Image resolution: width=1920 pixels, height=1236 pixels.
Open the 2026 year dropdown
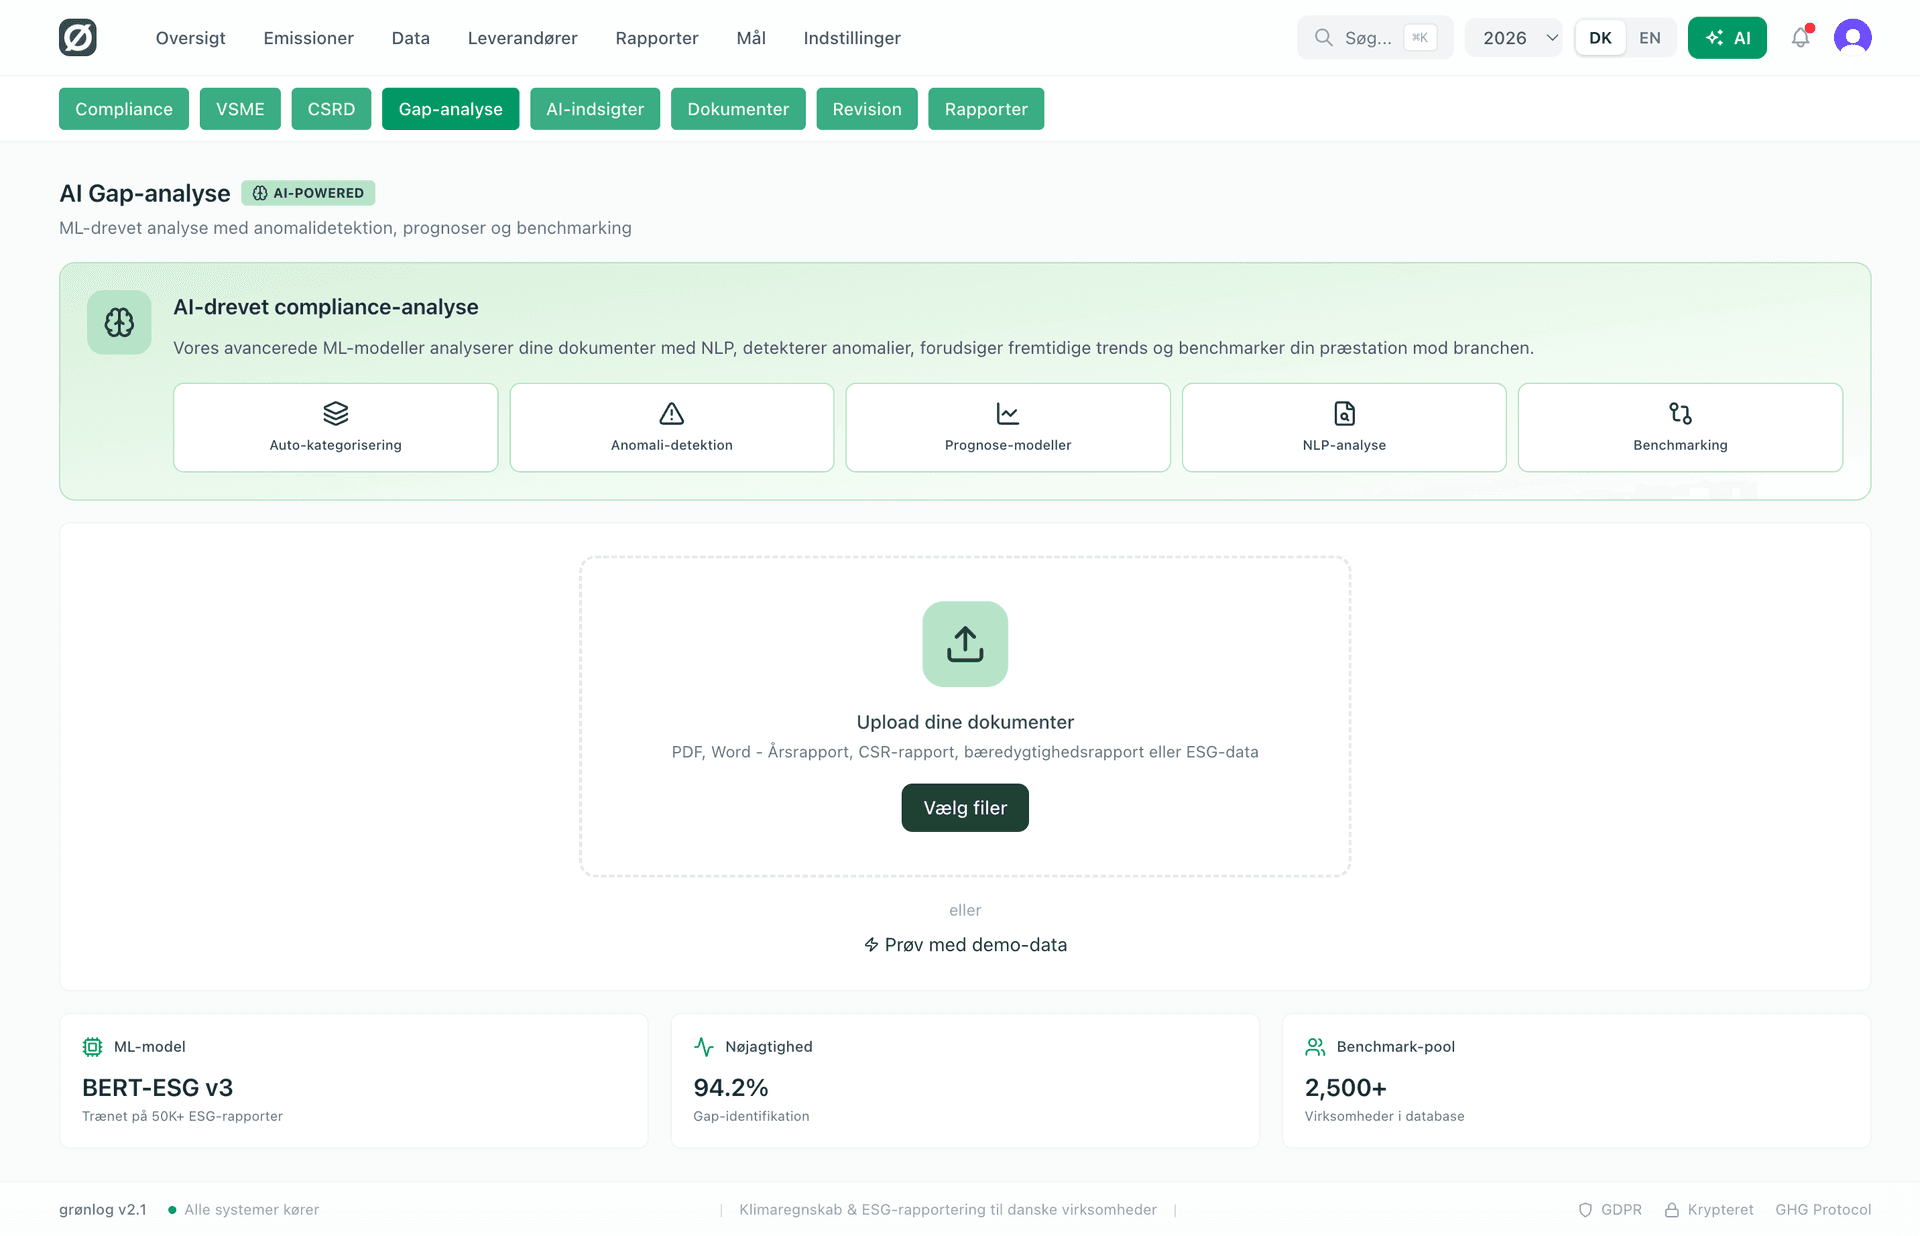point(1513,37)
